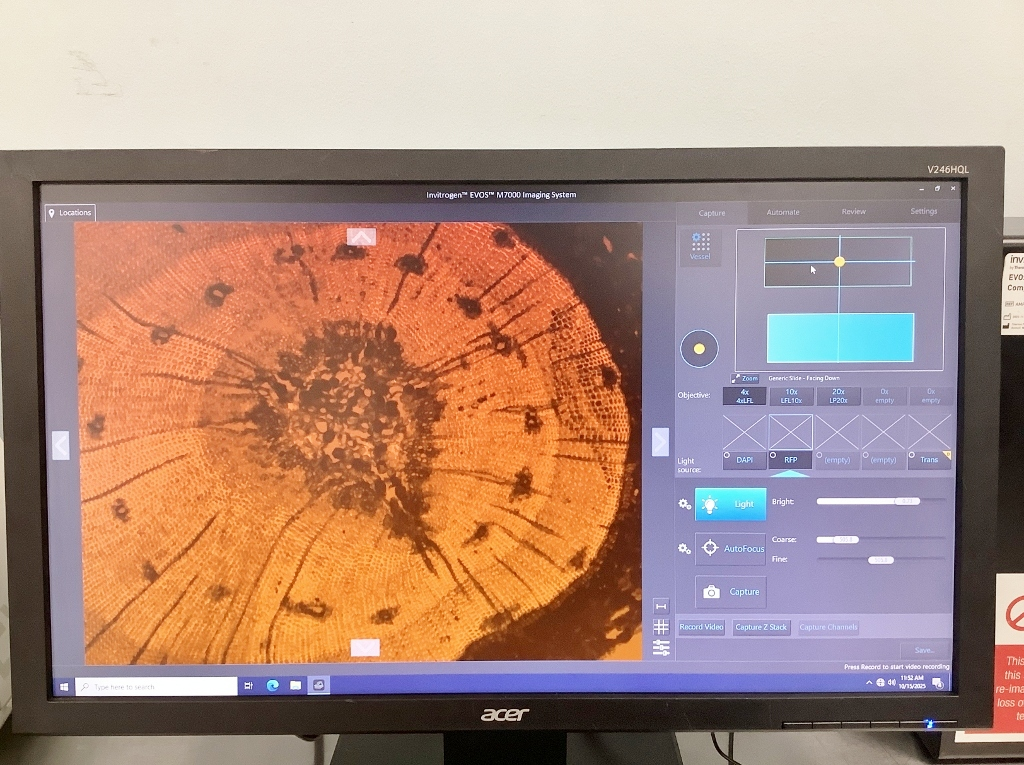The height and width of the screenshot is (765, 1024).
Task: Open Microsoft Edge from the taskbar
Action: (272, 685)
